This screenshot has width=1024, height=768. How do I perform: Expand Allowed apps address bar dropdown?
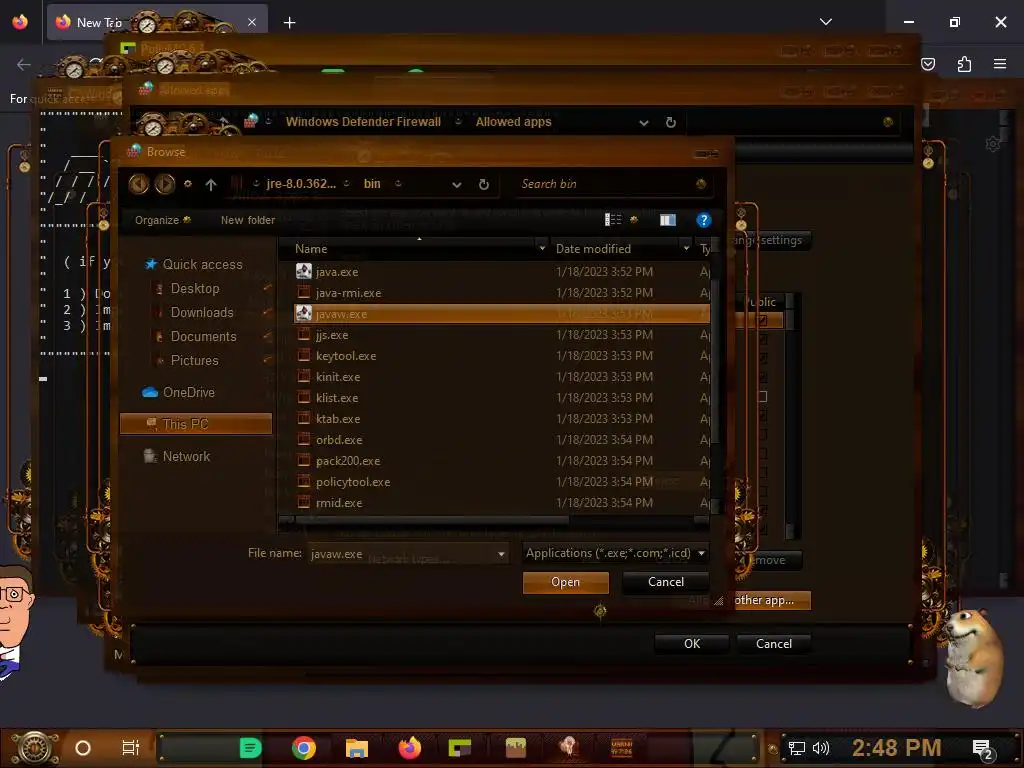[644, 123]
